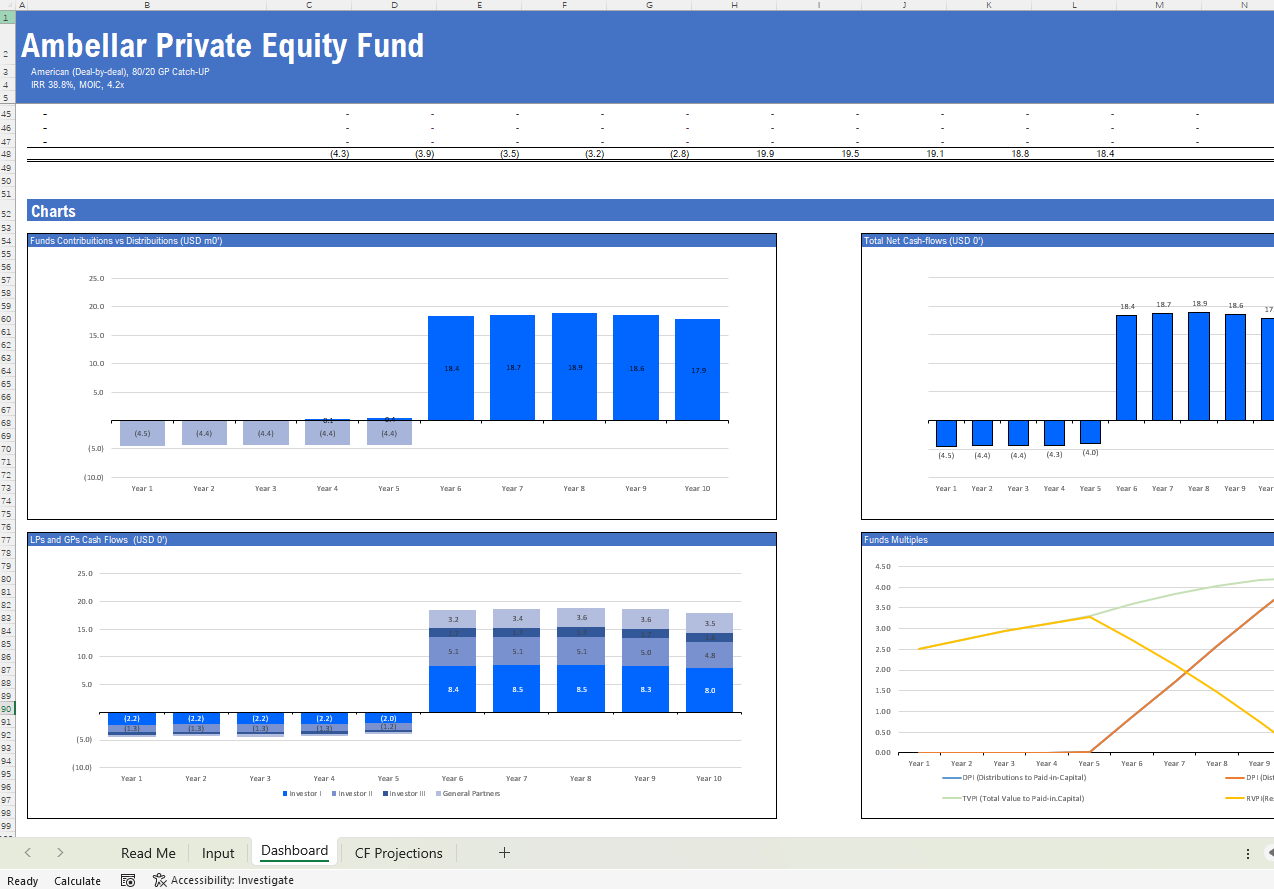Click the sheet tab options three-dot icon

[1247, 853]
